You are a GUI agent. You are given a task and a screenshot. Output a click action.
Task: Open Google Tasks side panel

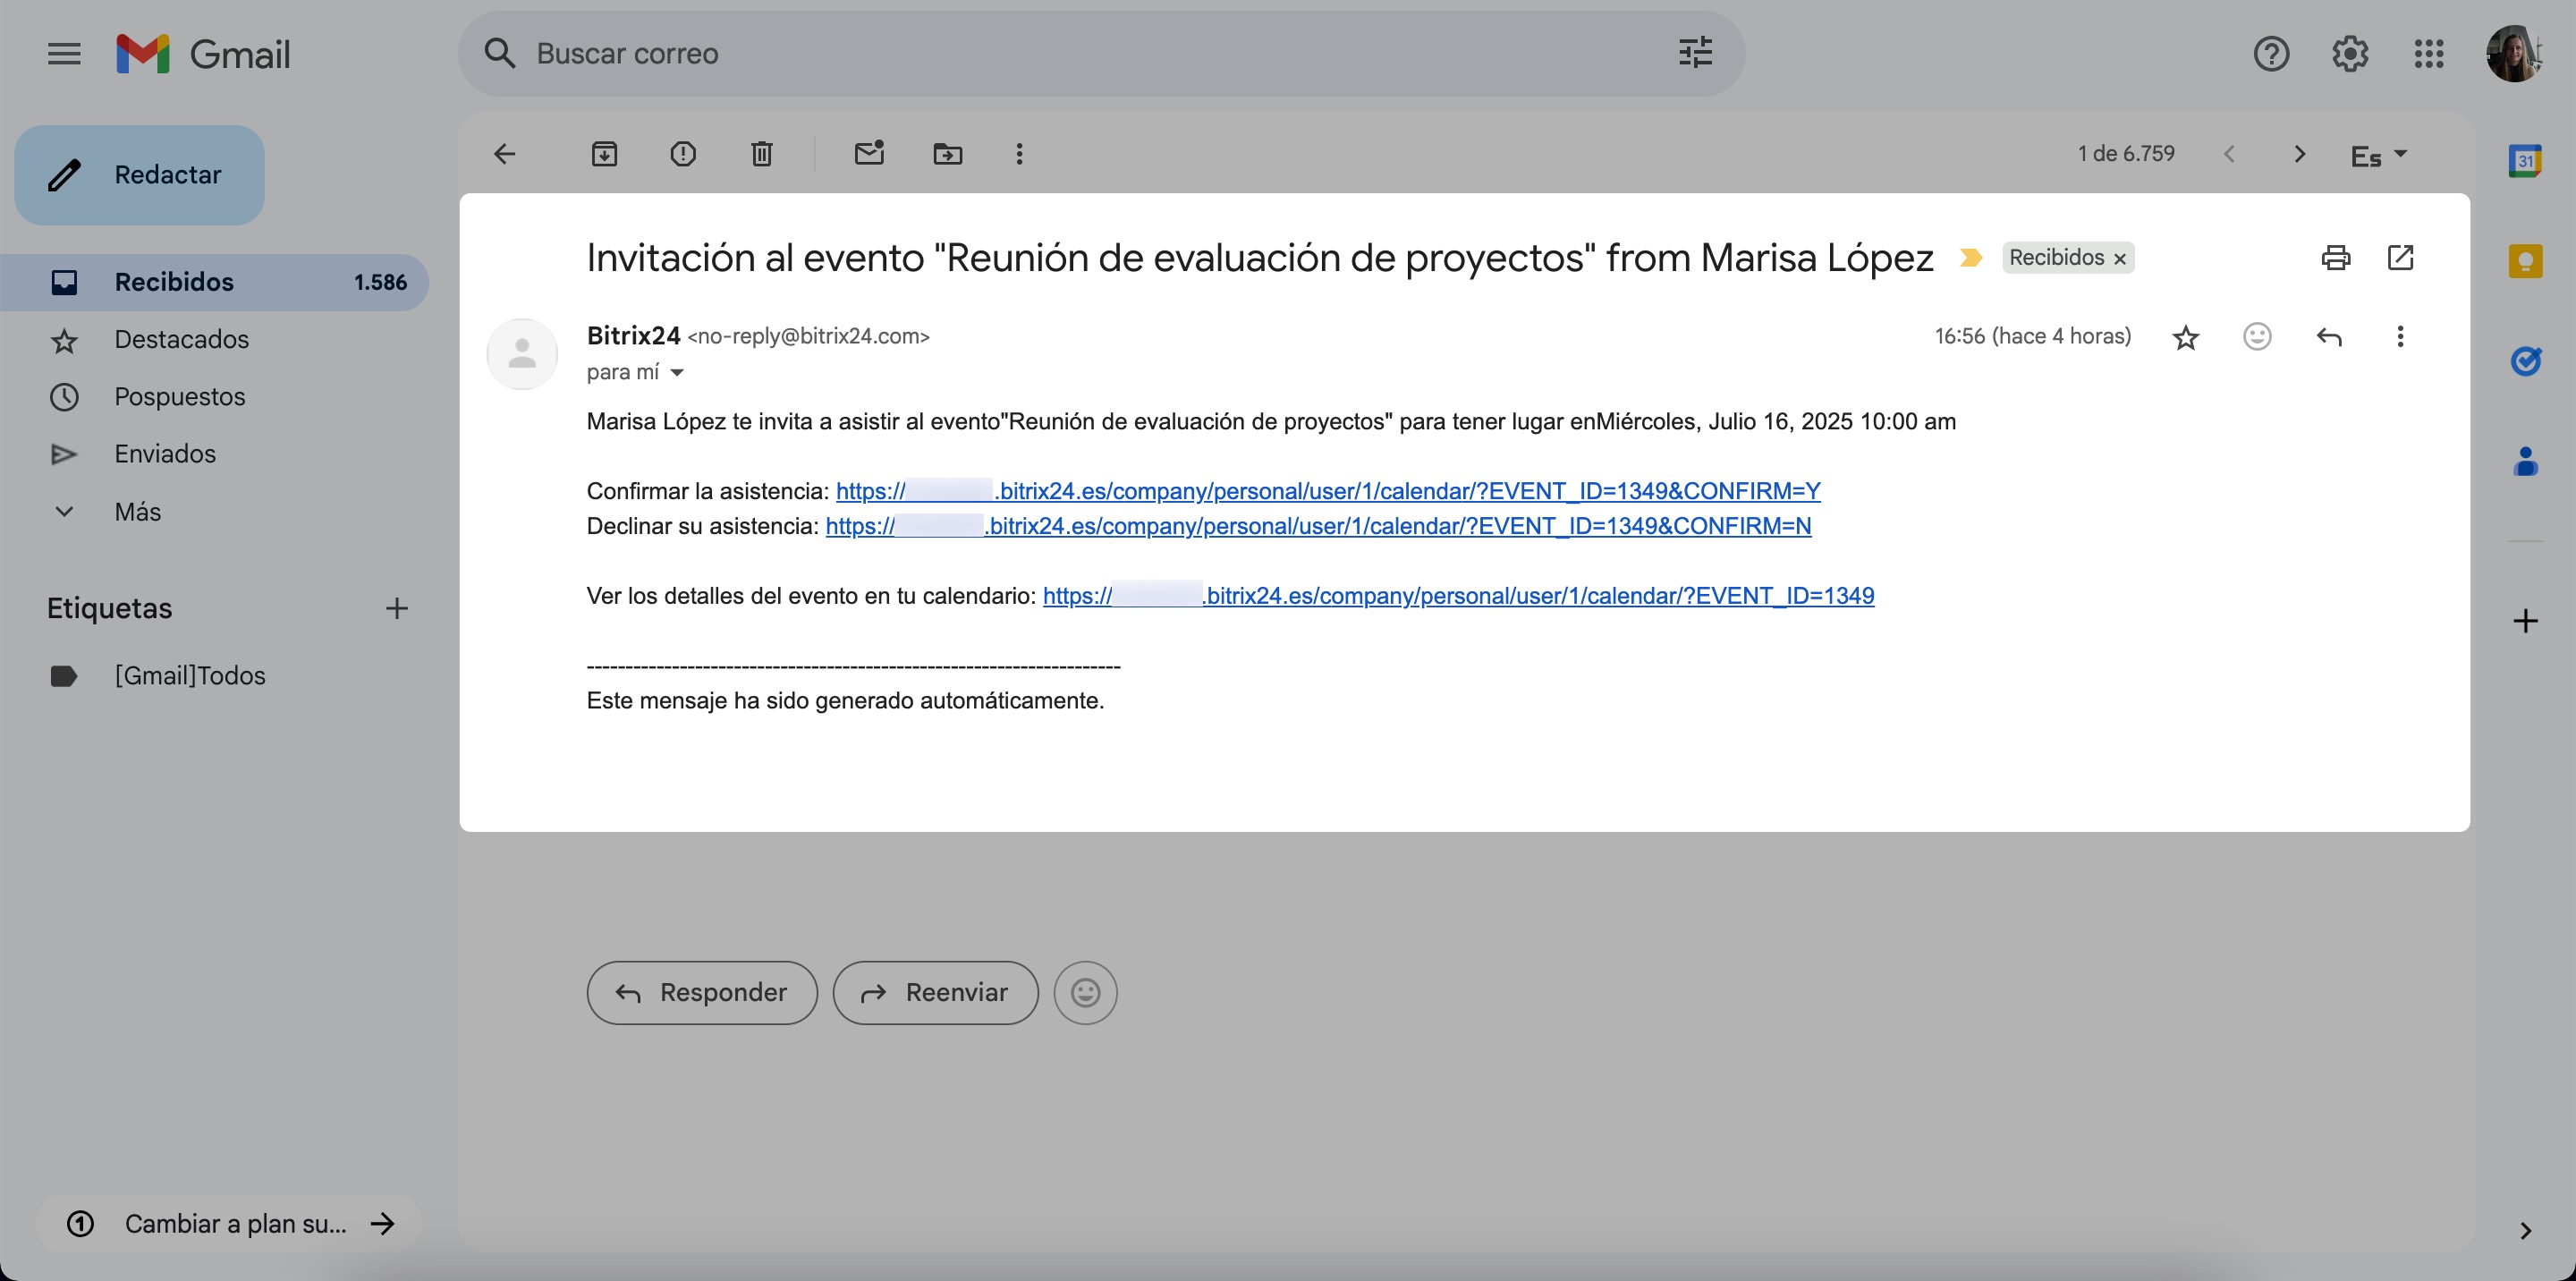point(2525,361)
